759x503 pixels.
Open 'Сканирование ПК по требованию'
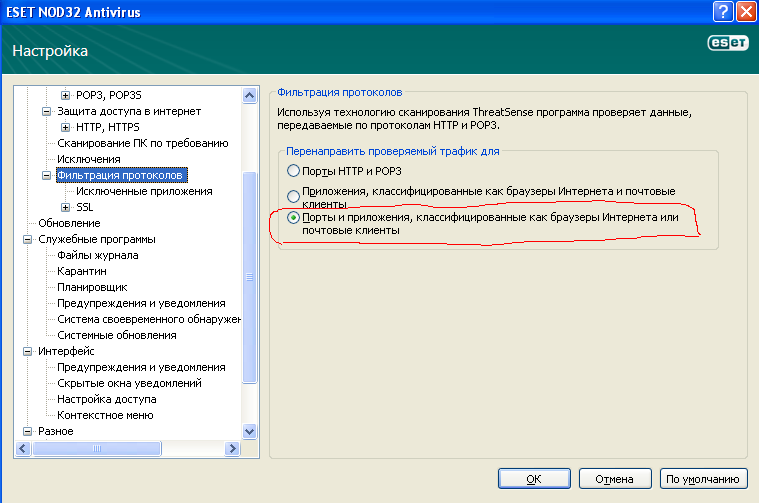click(143, 143)
